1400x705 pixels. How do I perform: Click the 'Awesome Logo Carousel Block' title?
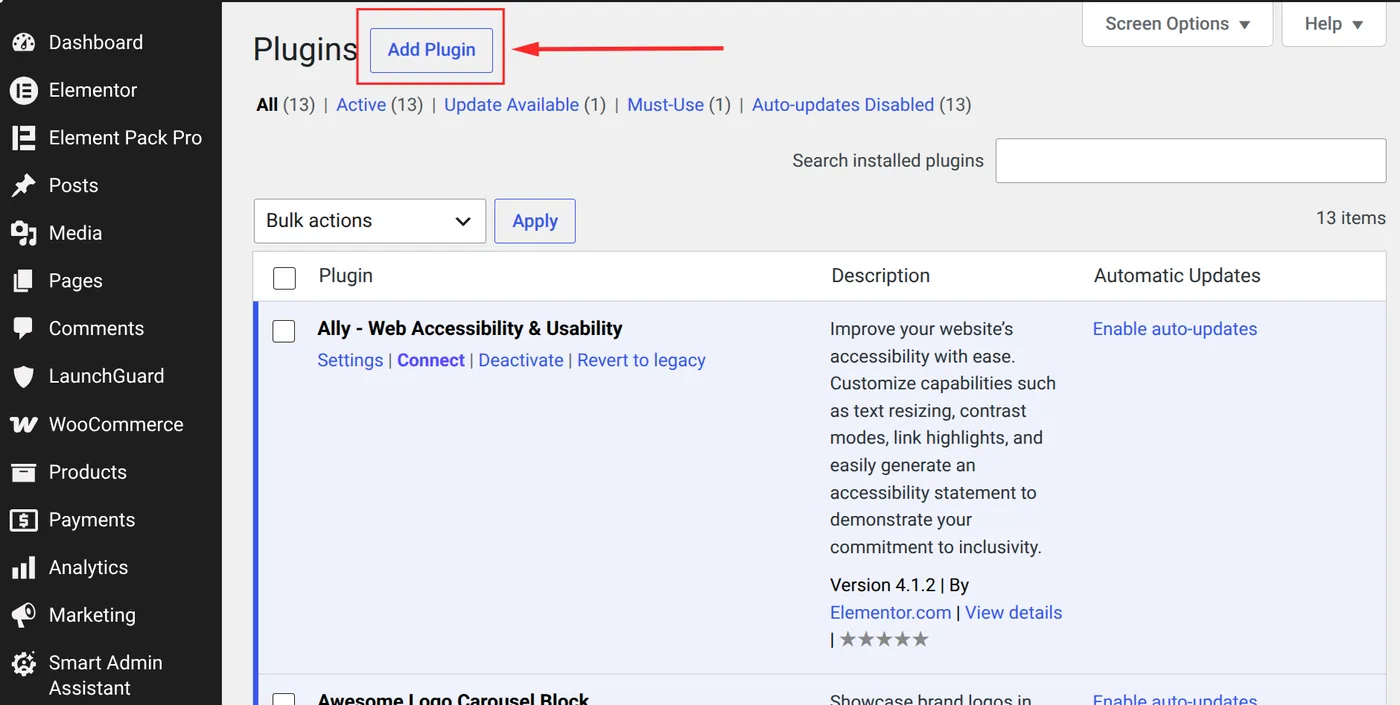point(453,699)
